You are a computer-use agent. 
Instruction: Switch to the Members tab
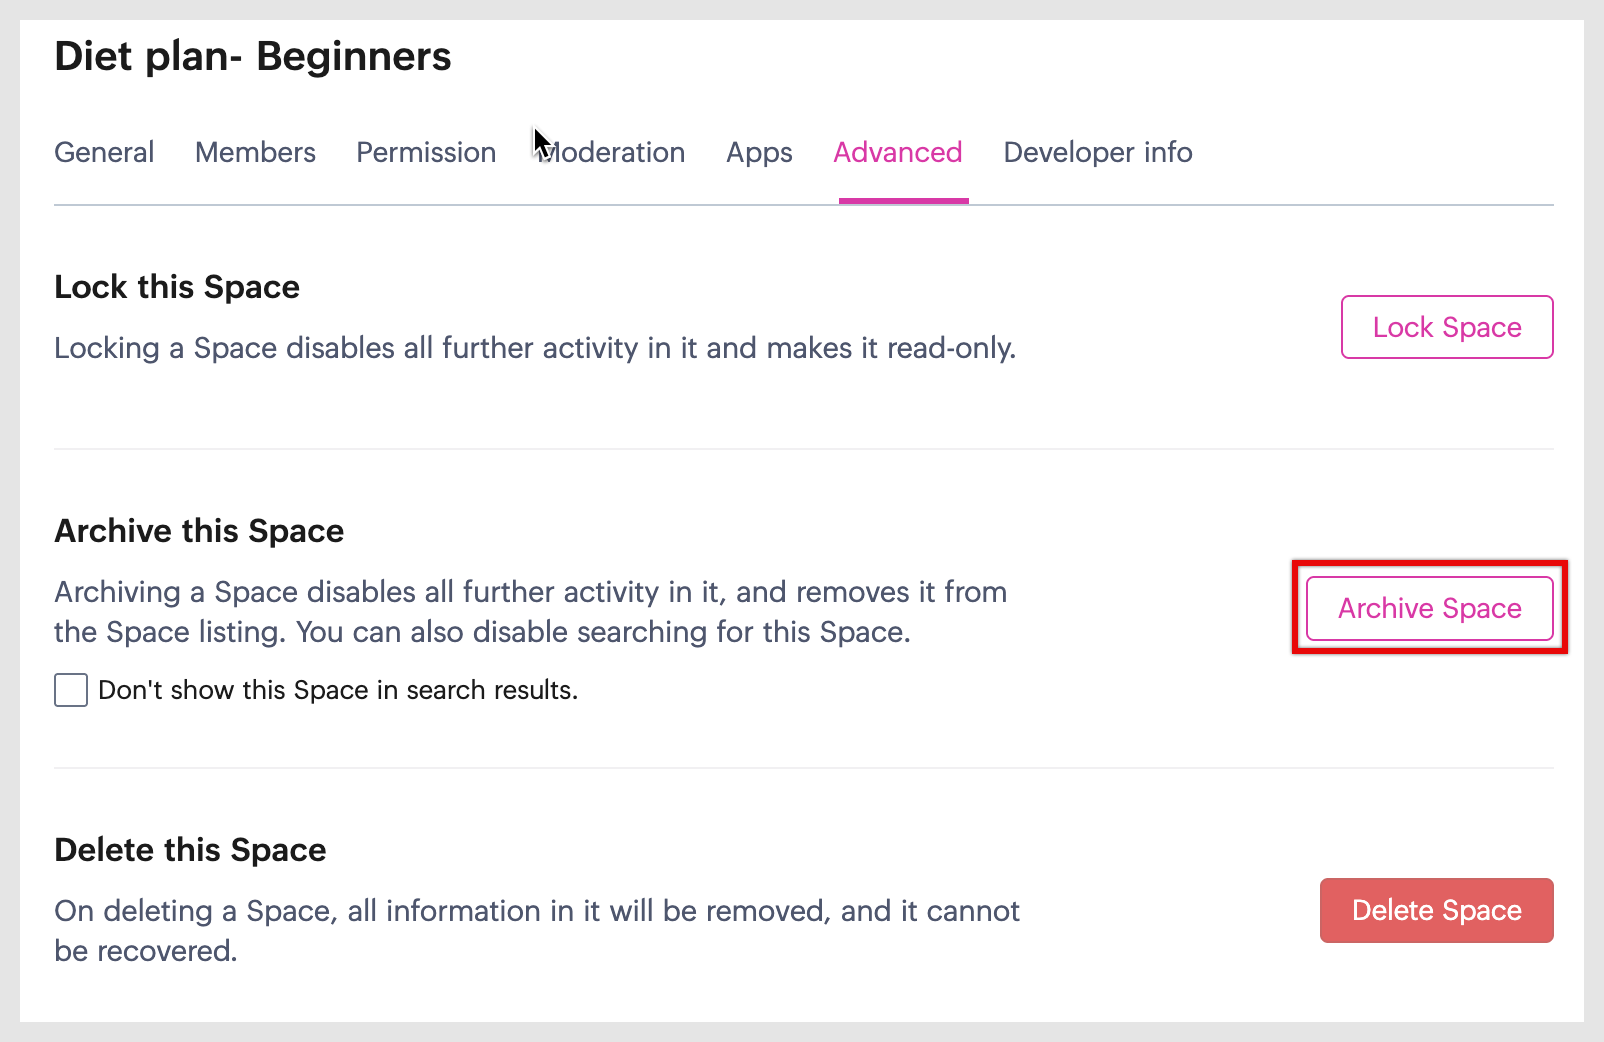(255, 153)
